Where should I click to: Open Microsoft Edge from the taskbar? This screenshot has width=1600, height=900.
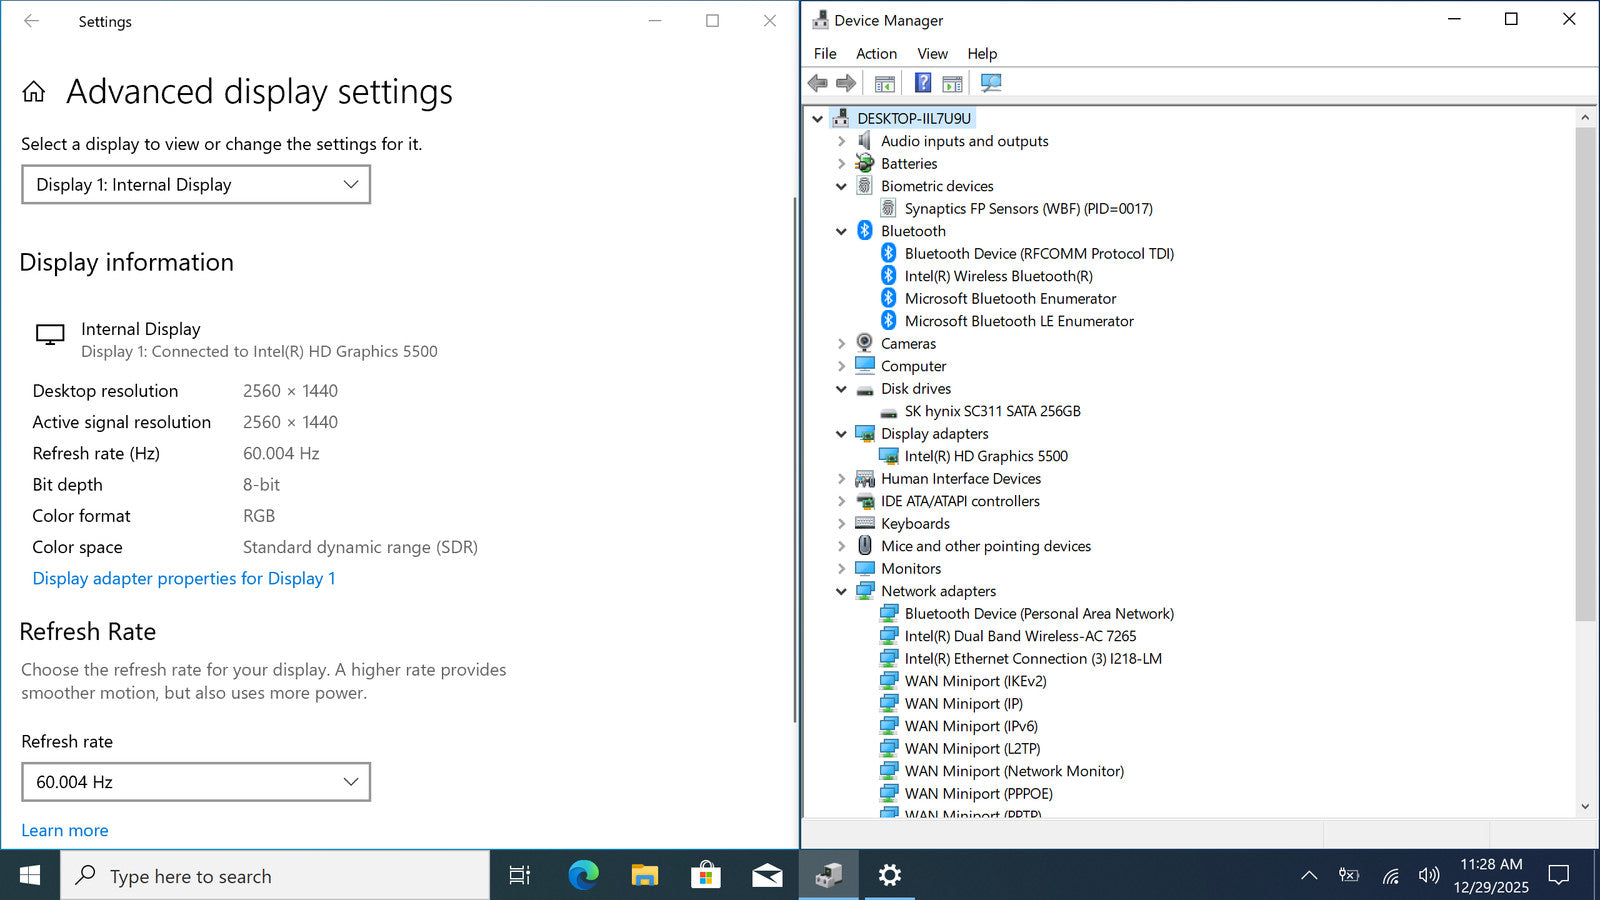click(583, 876)
